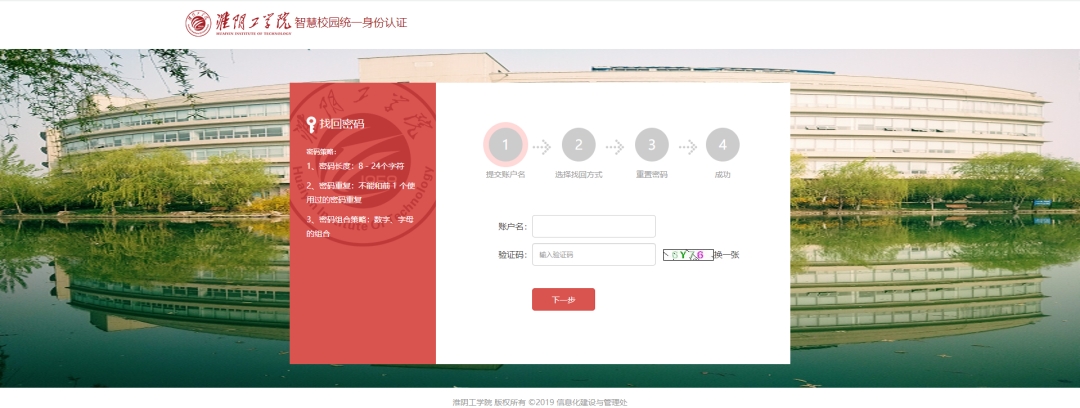
Task: Click the 提交账户名 step label
Action: (x=506, y=175)
